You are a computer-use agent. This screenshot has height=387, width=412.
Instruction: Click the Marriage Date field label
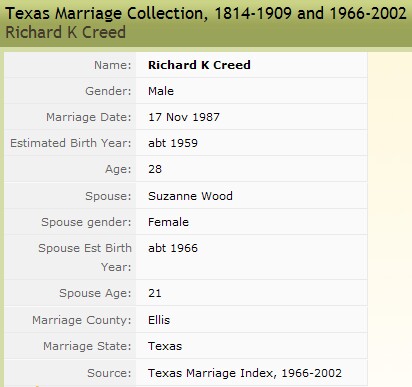(x=89, y=117)
